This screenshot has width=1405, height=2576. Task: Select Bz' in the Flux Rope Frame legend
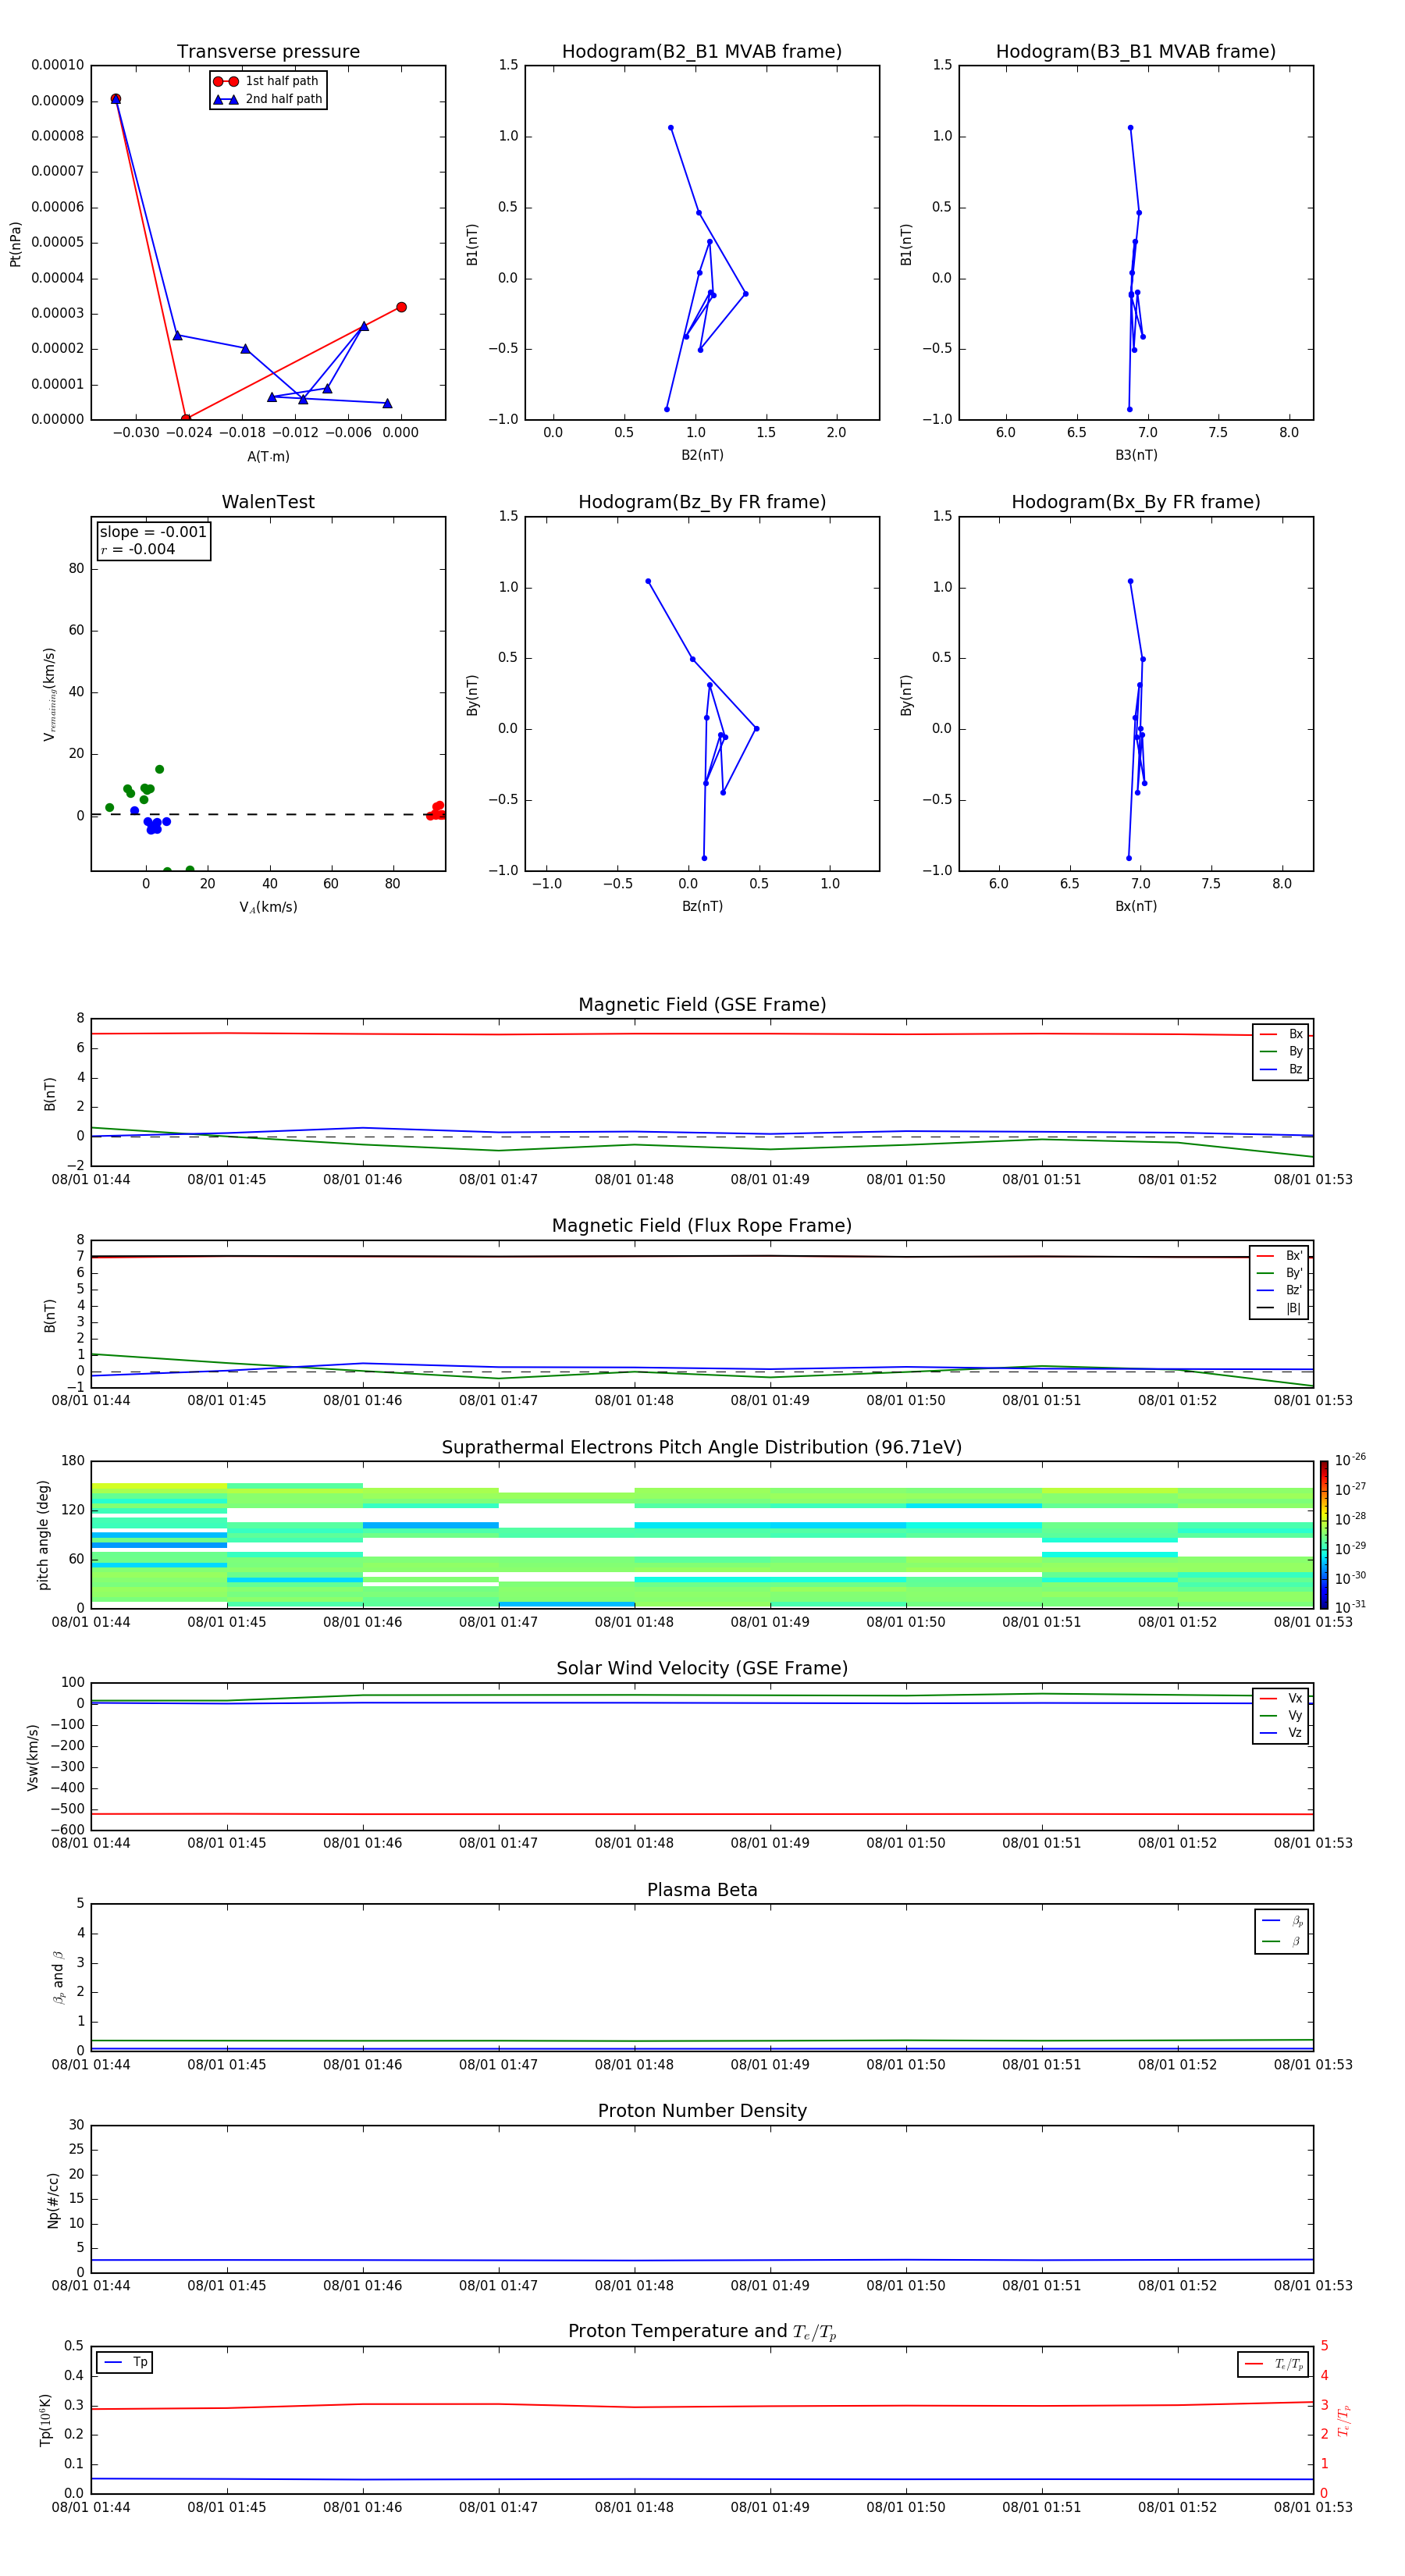click(x=1279, y=1290)
